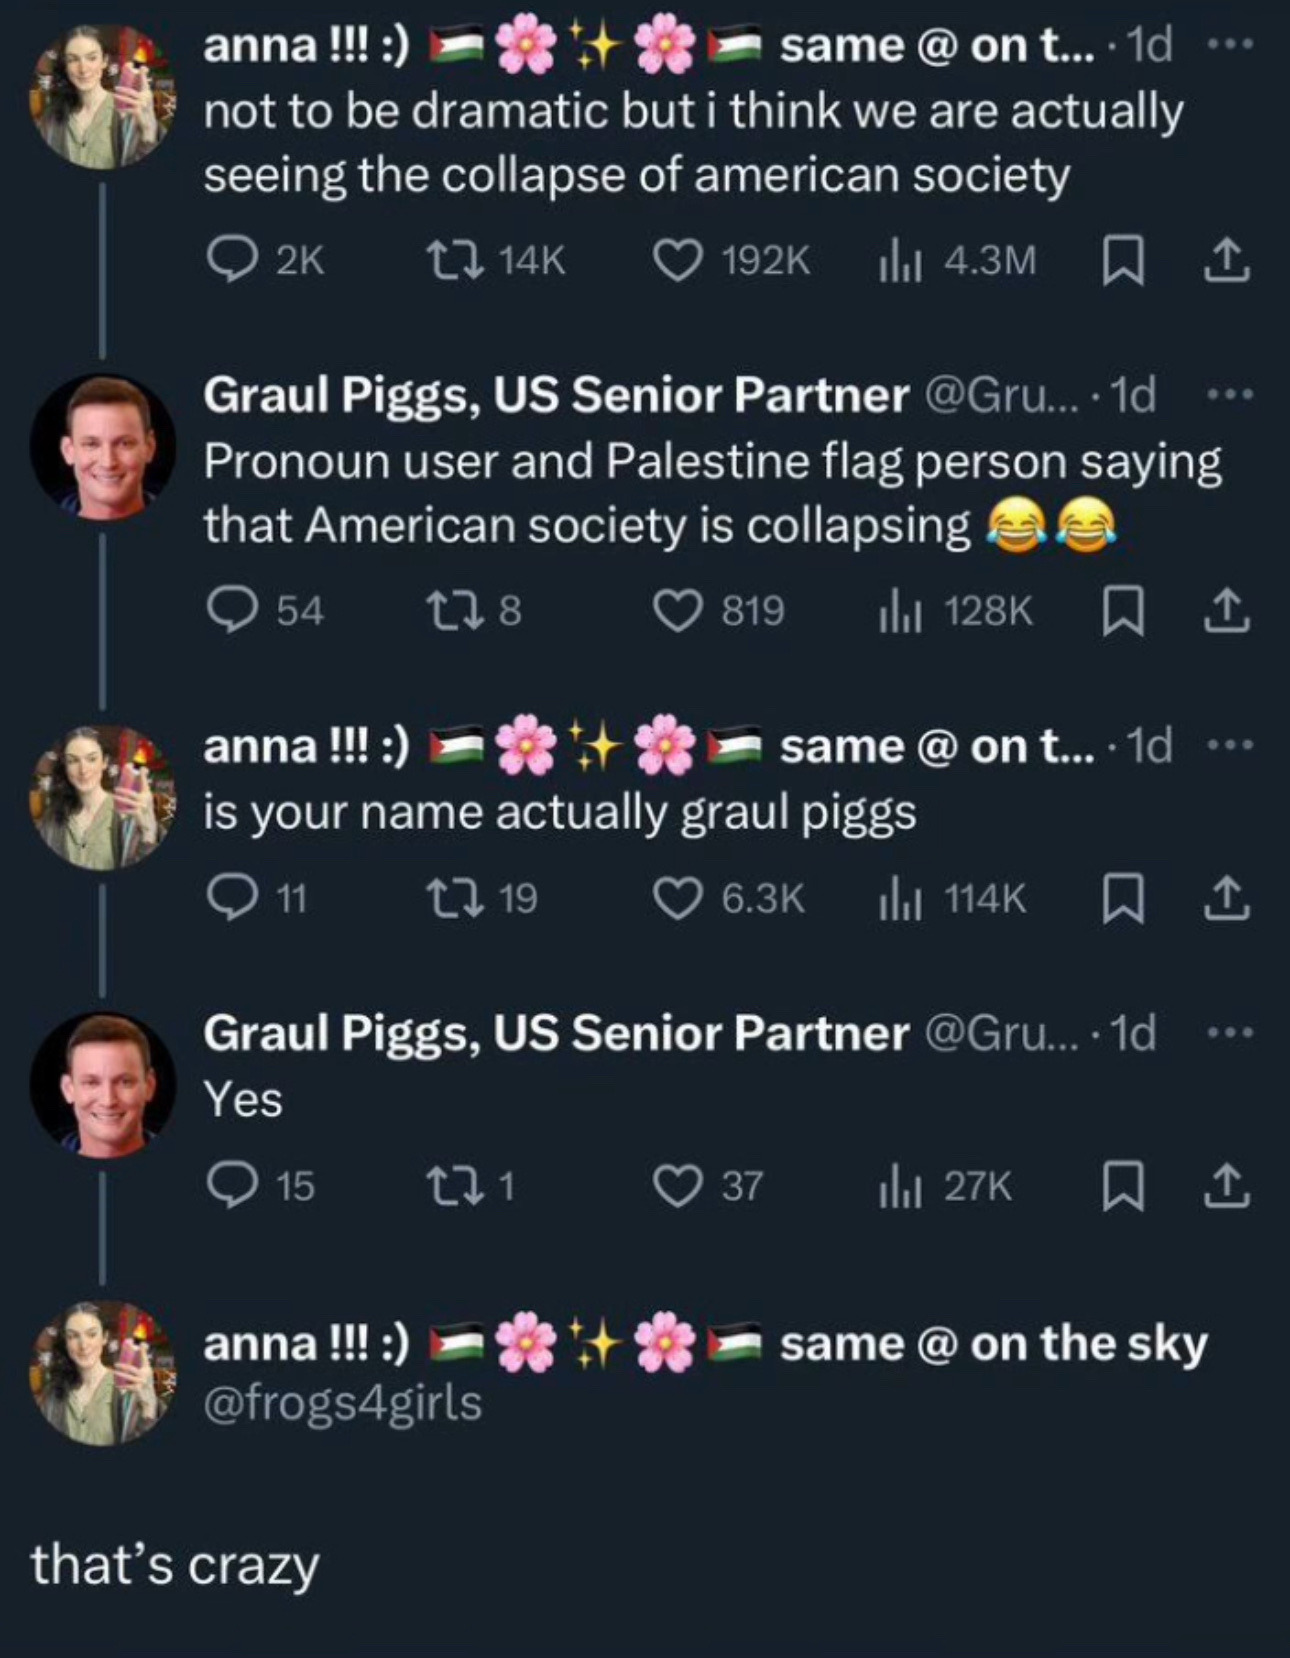Open more options on the 'Yes' reply
1290x1658 pixels.
tap(1228, 1032)
